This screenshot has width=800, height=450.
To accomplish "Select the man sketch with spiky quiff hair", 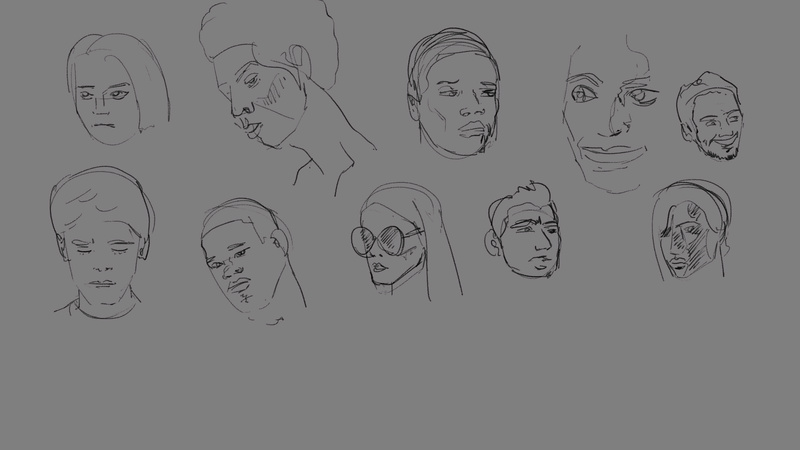I will click(522, 230).
